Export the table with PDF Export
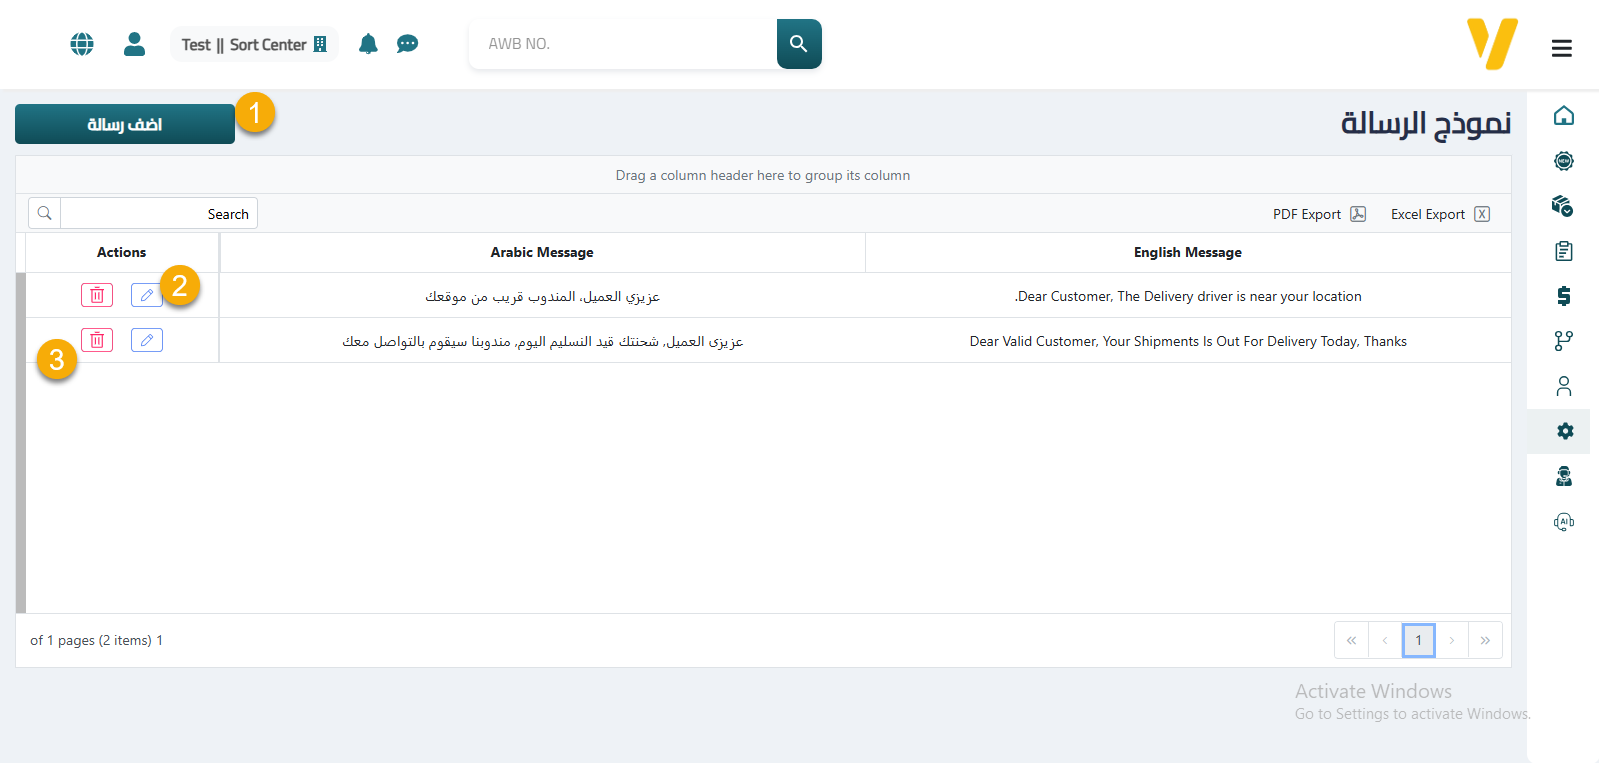This screenshot has width=1599, height=763. [1319, 214]
